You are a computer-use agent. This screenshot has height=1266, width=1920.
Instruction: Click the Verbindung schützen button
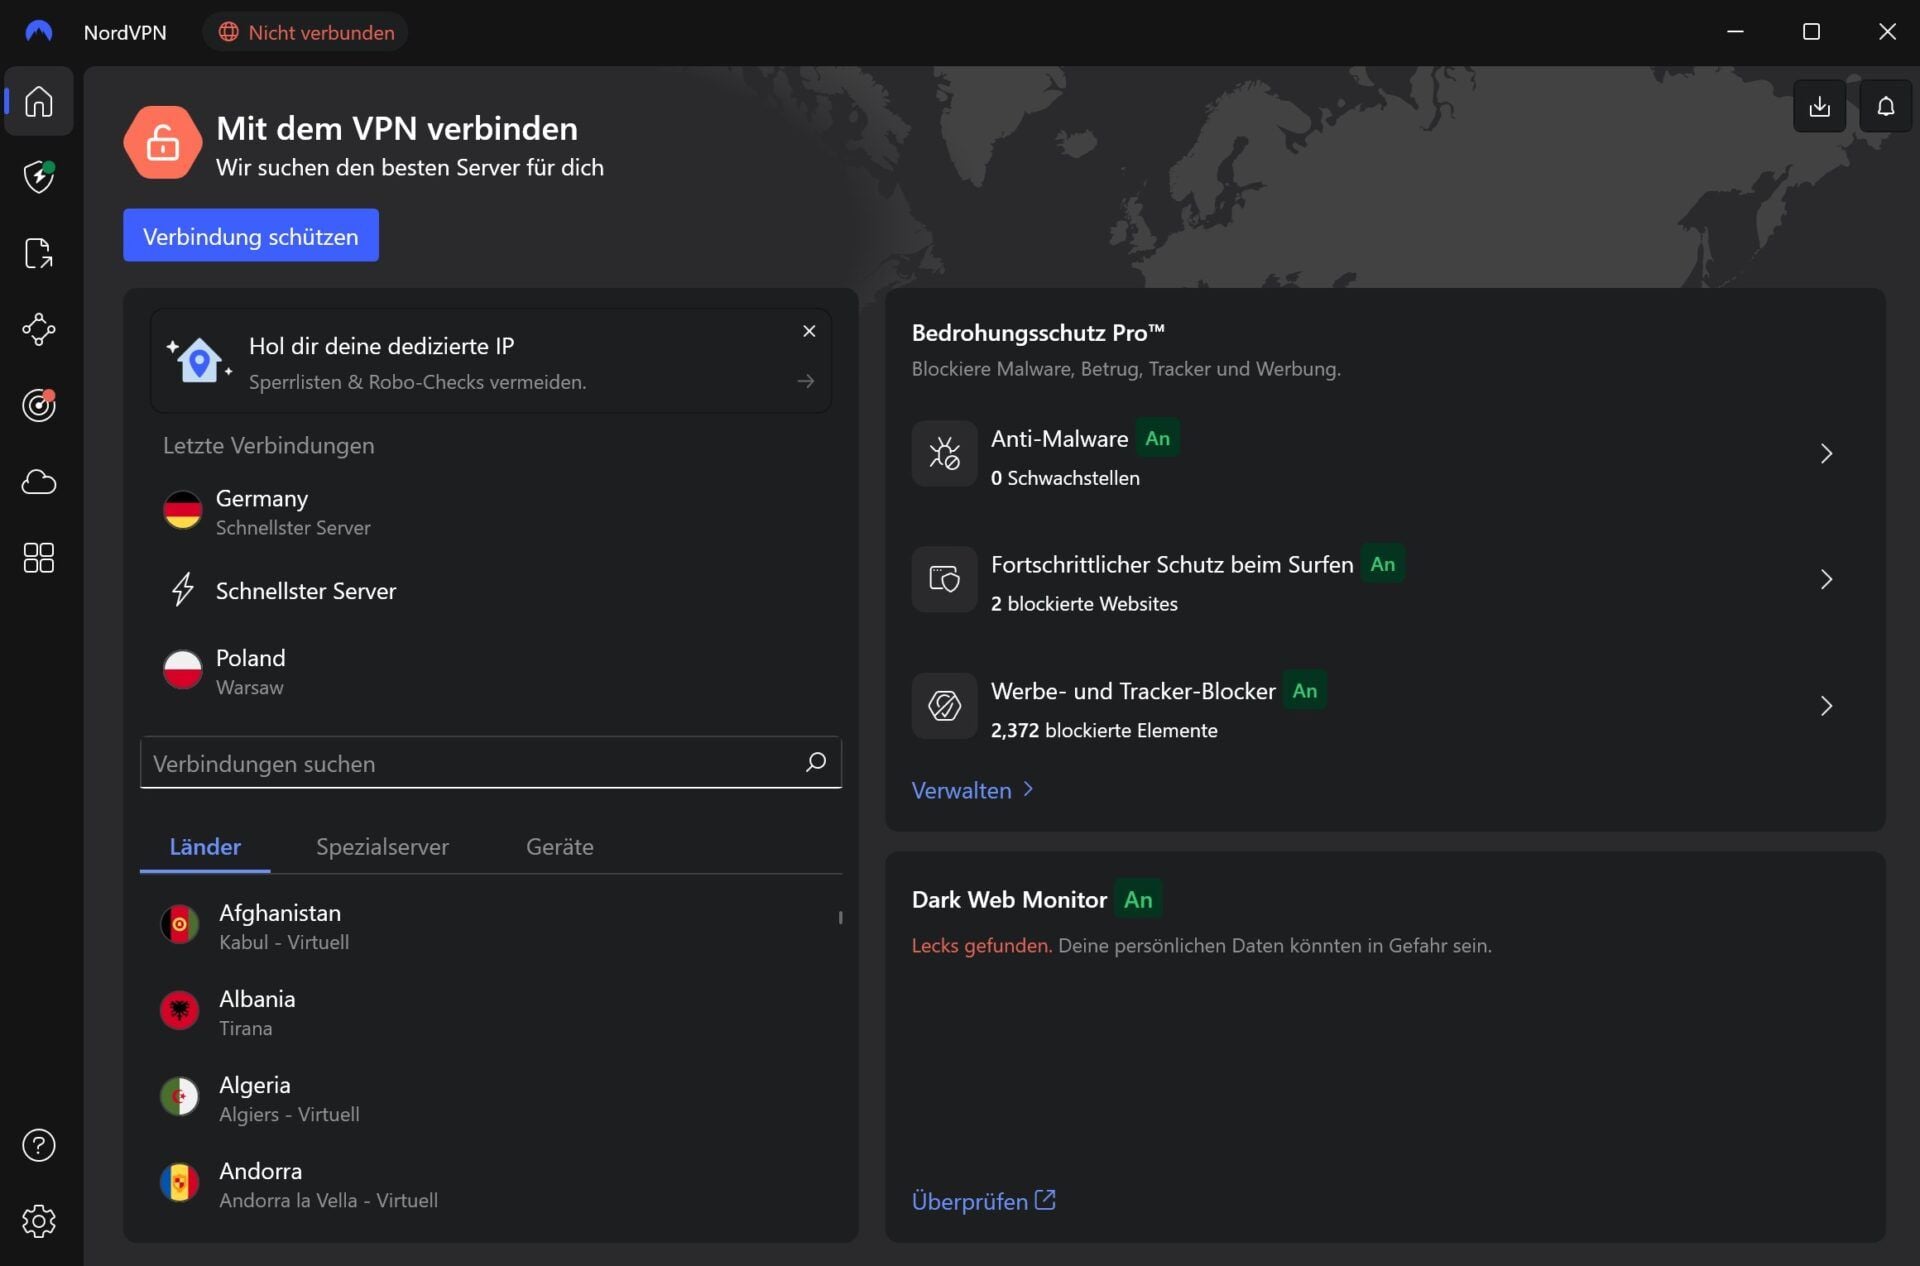[250, 235]
